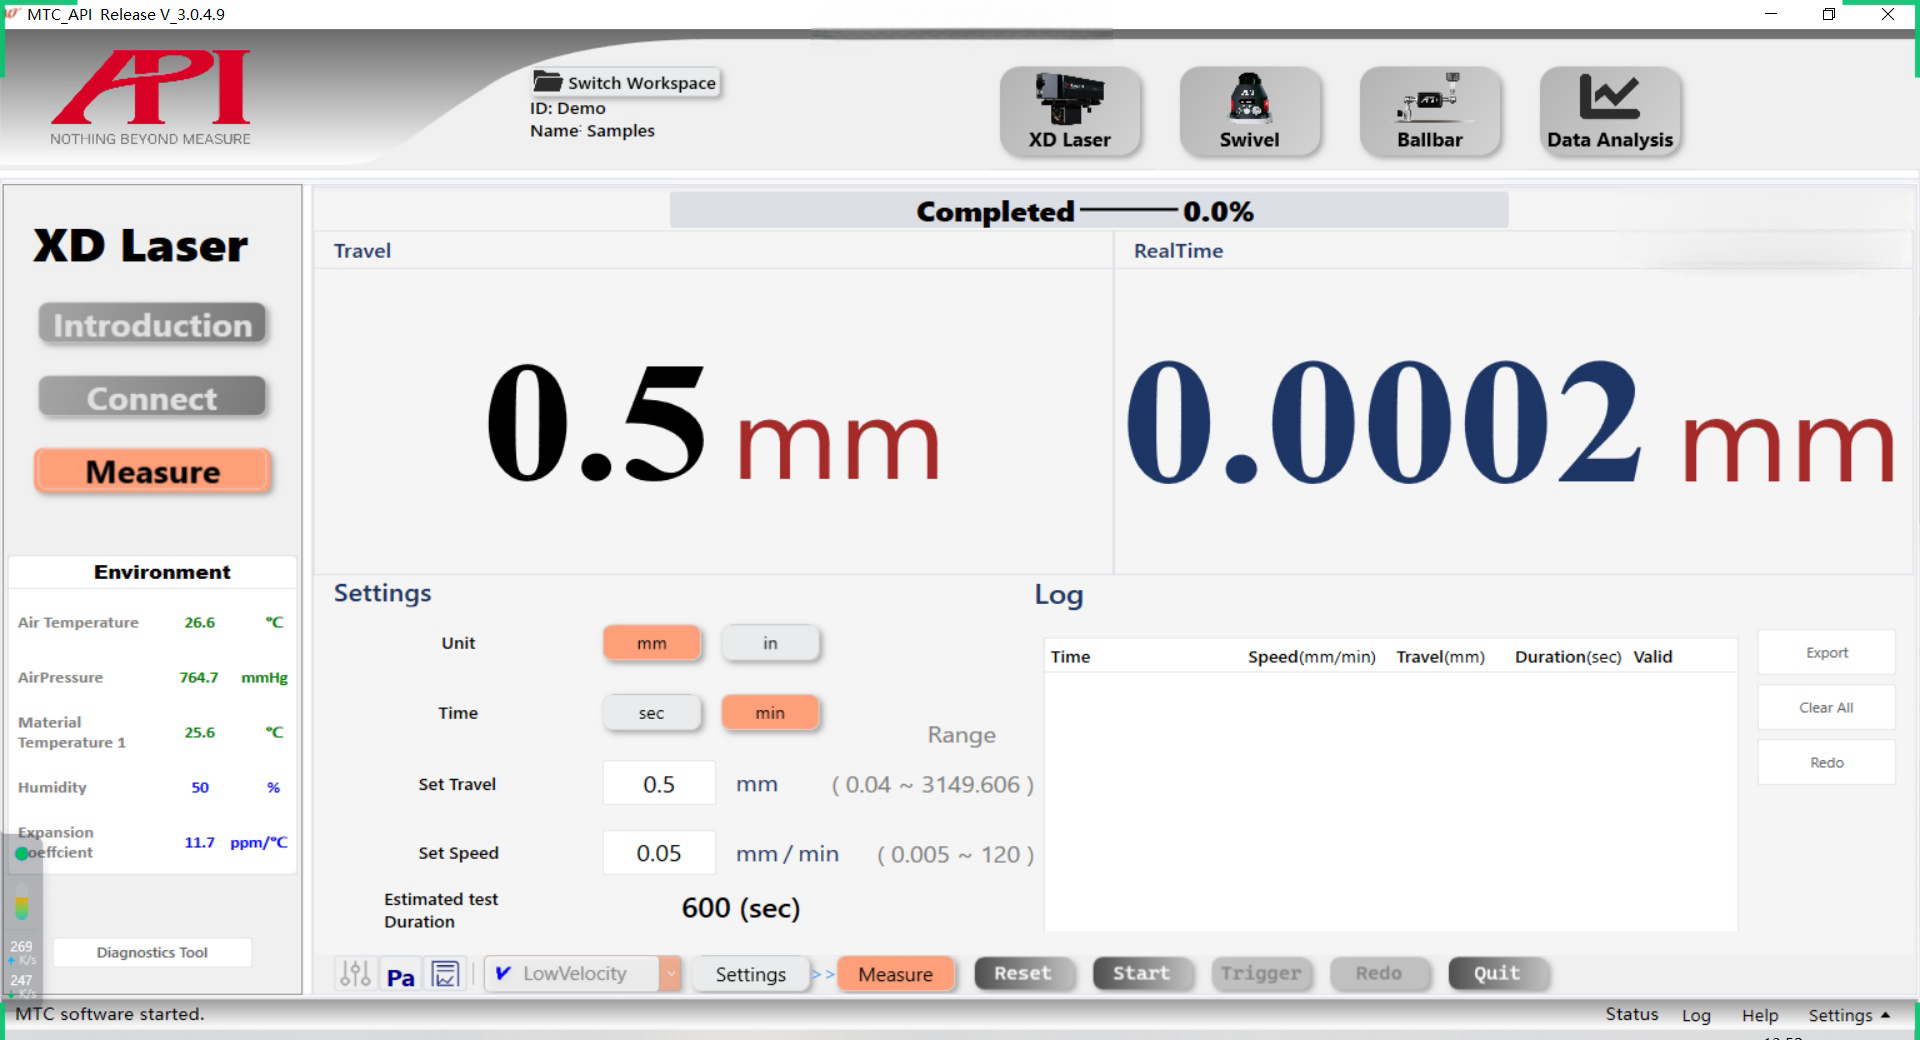Click the Quit button
This screenshot has width=1920, height=1040.
point(1497,973)
